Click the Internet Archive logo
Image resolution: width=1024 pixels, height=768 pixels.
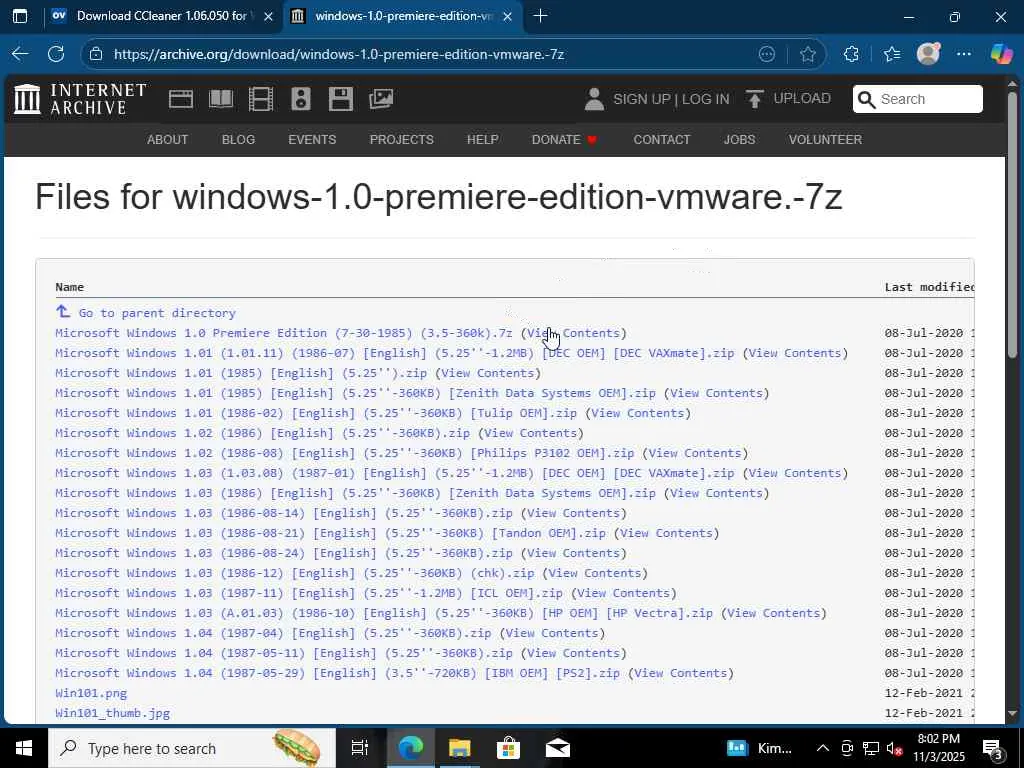pos(80,99)
